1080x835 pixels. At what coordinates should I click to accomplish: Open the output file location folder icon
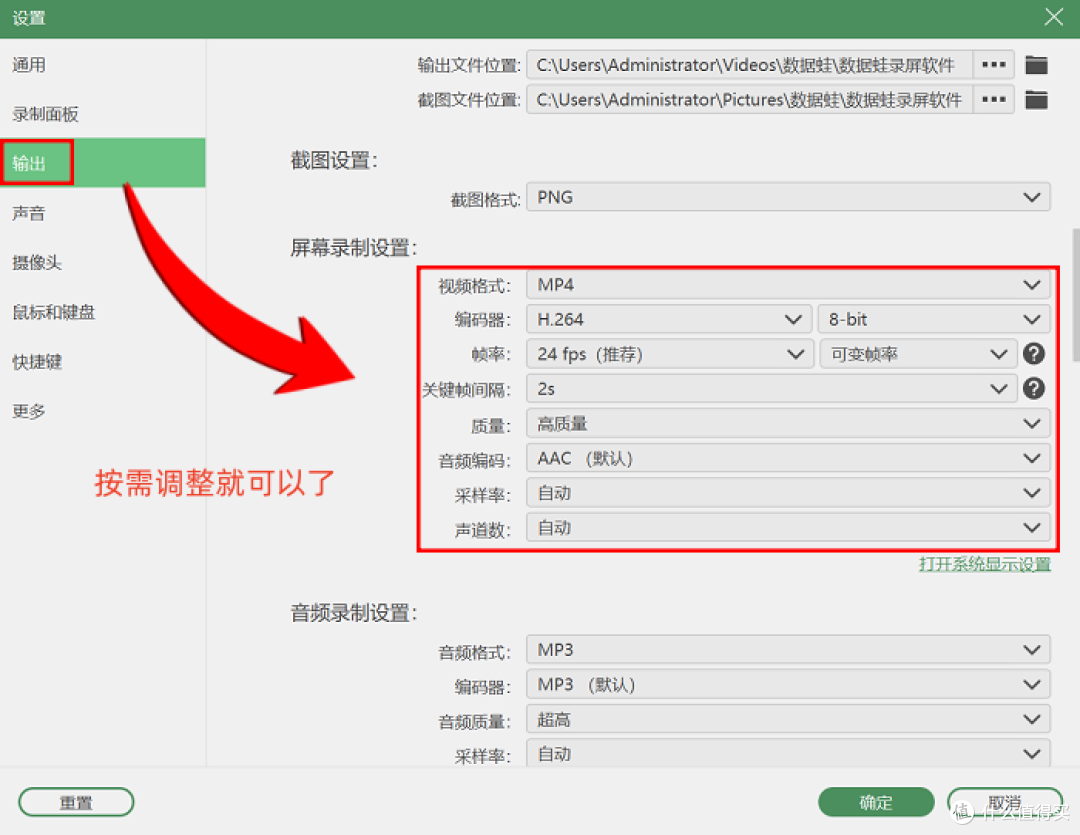click(1036, 65)
